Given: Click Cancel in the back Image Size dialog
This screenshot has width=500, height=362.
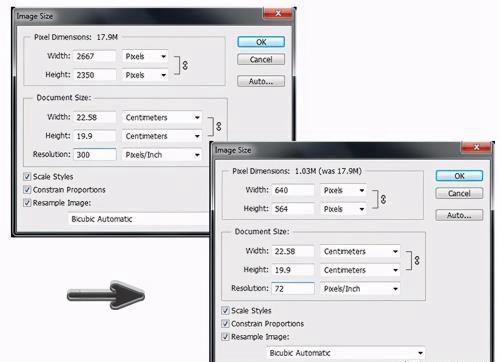Looking at the screenshot, I should click(261, 59).
